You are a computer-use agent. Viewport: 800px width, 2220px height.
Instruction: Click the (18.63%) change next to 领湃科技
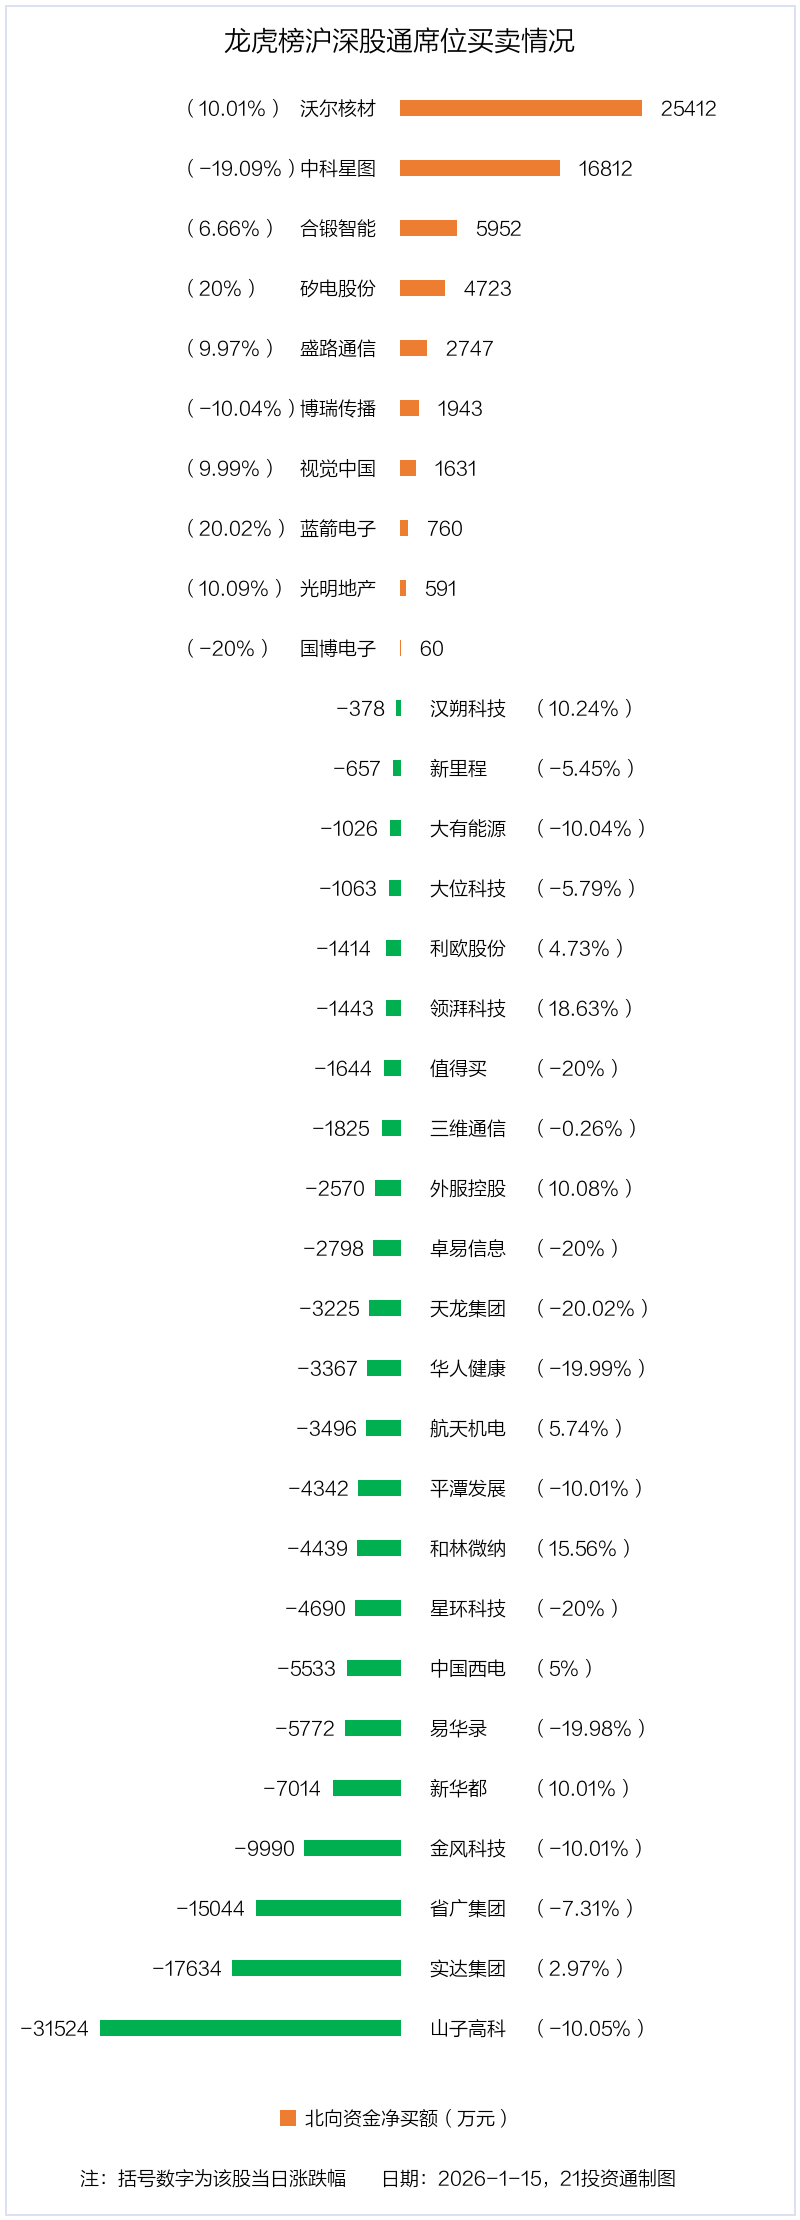584,1009
